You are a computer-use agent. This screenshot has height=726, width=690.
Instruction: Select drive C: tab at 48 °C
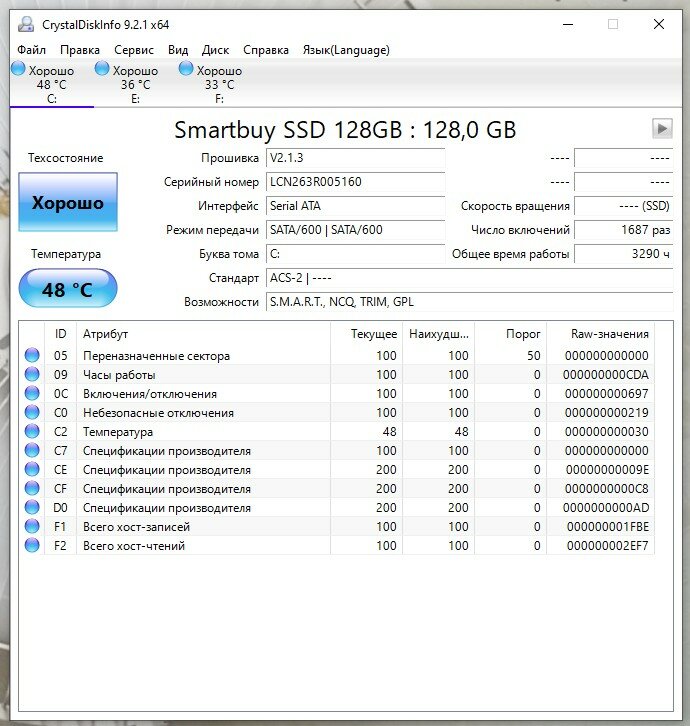pyautogui.click(x=51, y=84)
